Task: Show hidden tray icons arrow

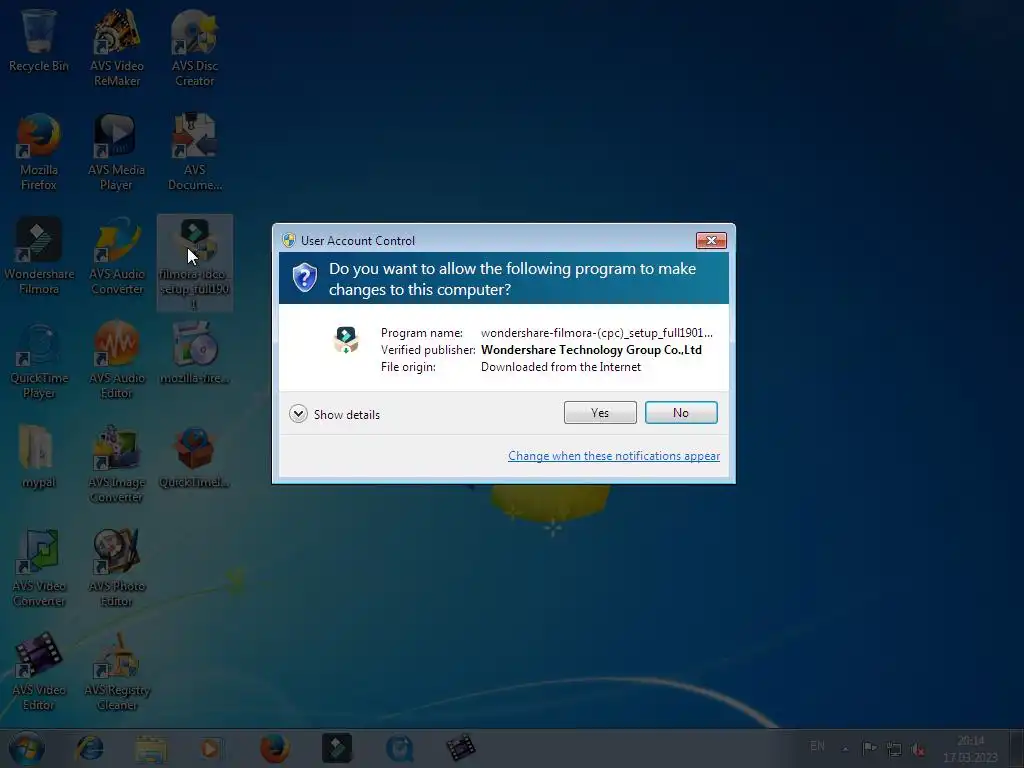Action: (x=845, y=748)
